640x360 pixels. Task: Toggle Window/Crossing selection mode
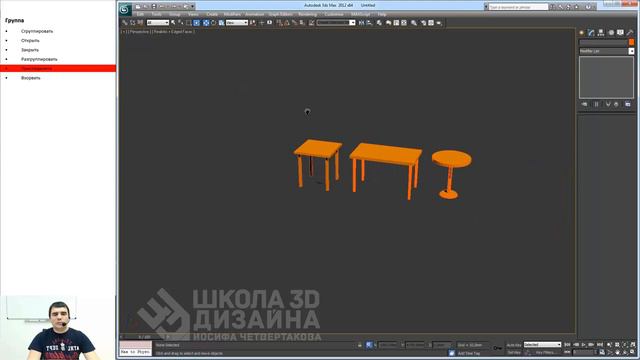(196, 23)
